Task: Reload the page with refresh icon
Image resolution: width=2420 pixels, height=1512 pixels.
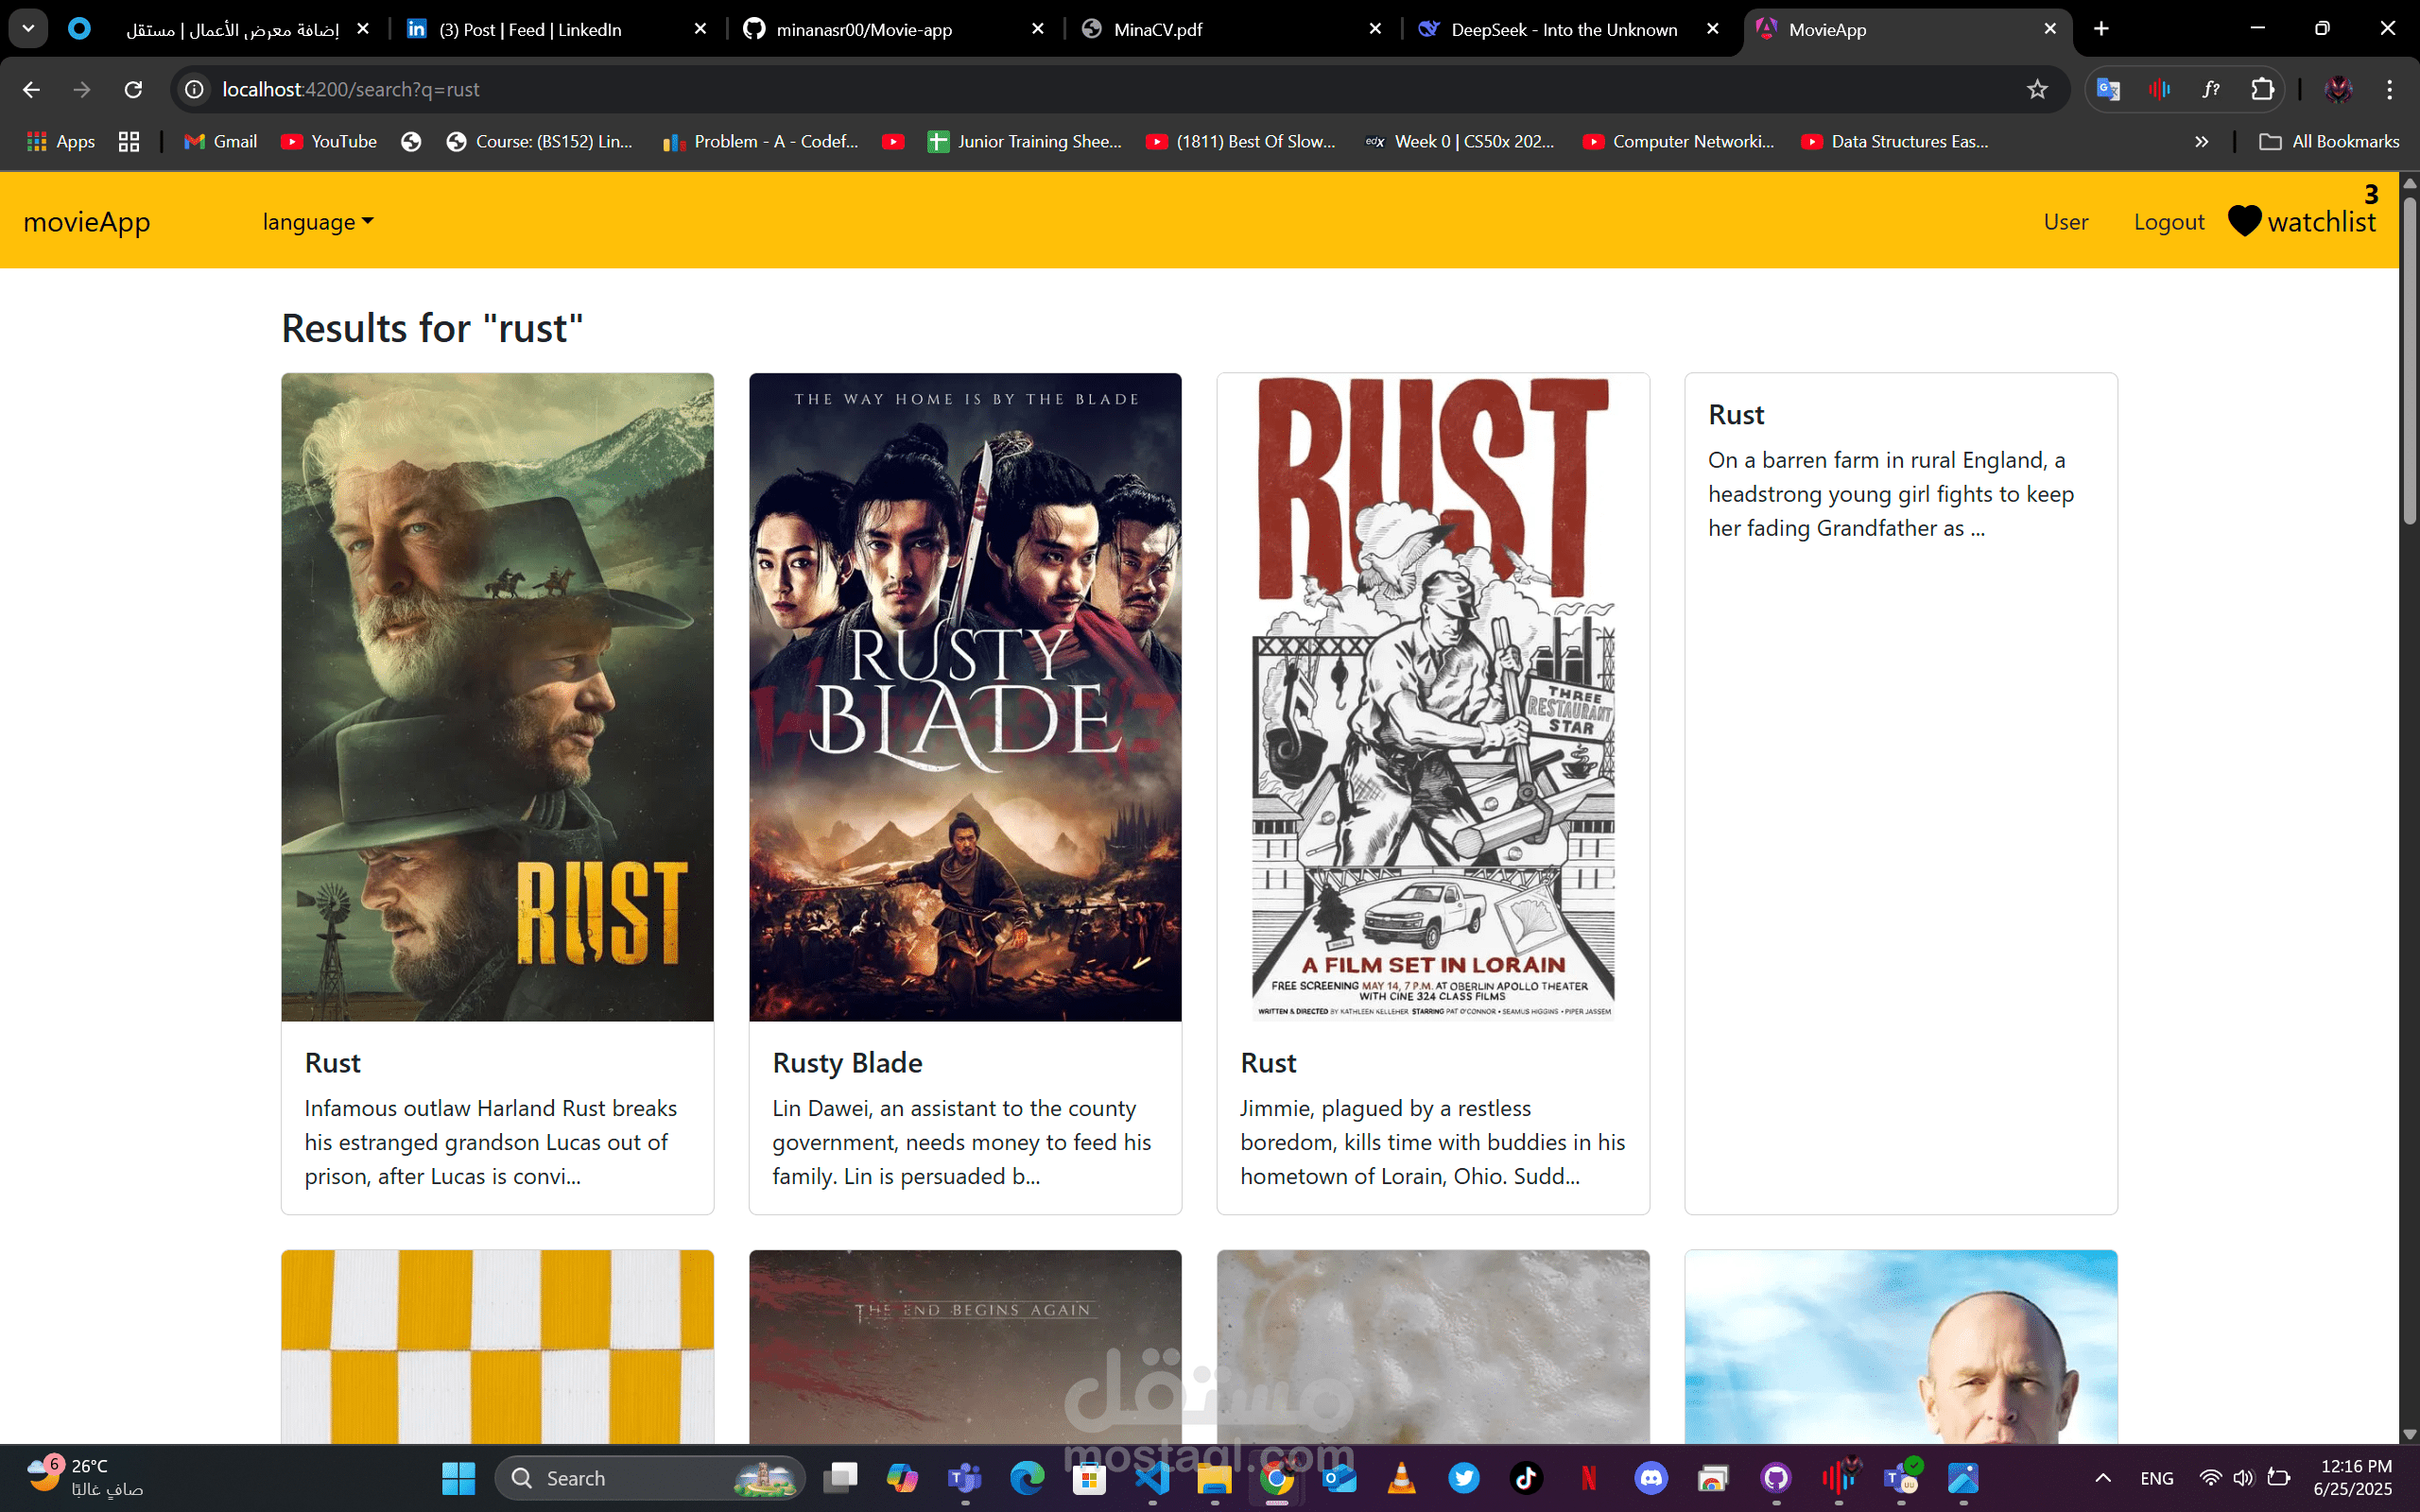Action: click(x=133, y=90)
